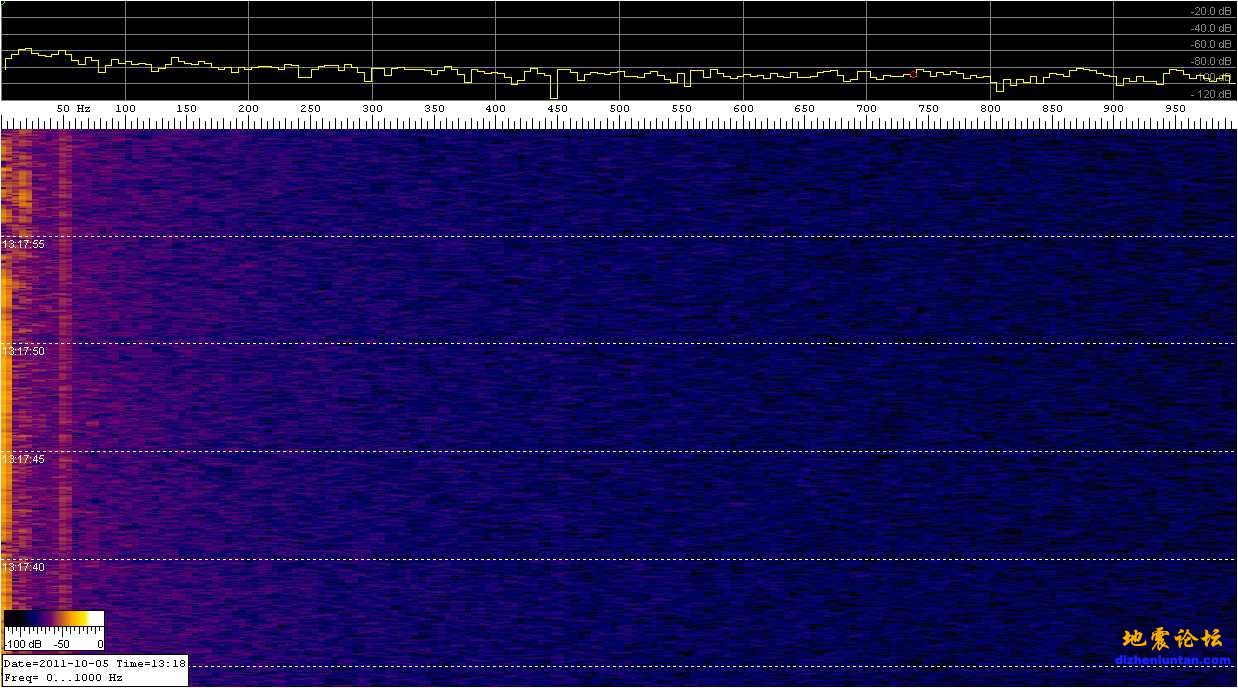The image size is (1238, 688).
Task: Select the 13:17:40 timestamp on the waterfall
Action: (23, 567)
